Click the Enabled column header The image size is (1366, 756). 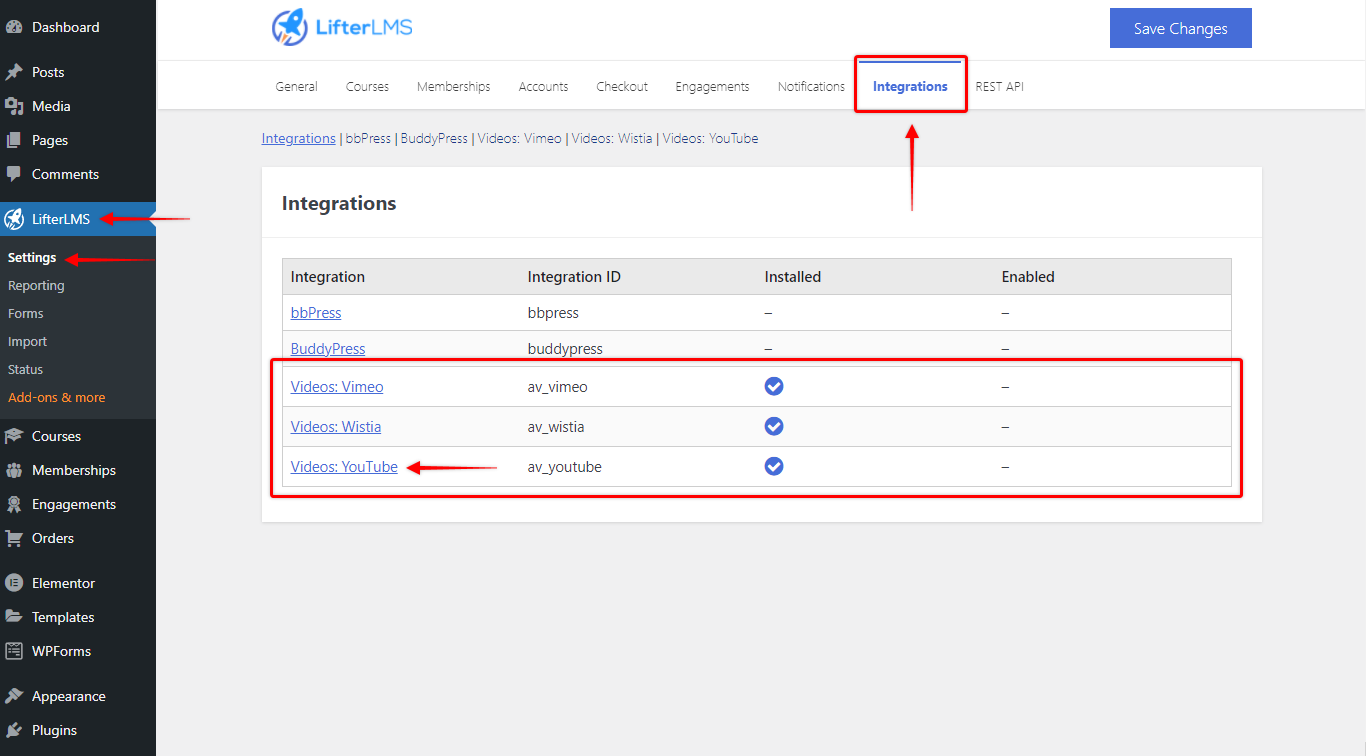pos(1028,277)
